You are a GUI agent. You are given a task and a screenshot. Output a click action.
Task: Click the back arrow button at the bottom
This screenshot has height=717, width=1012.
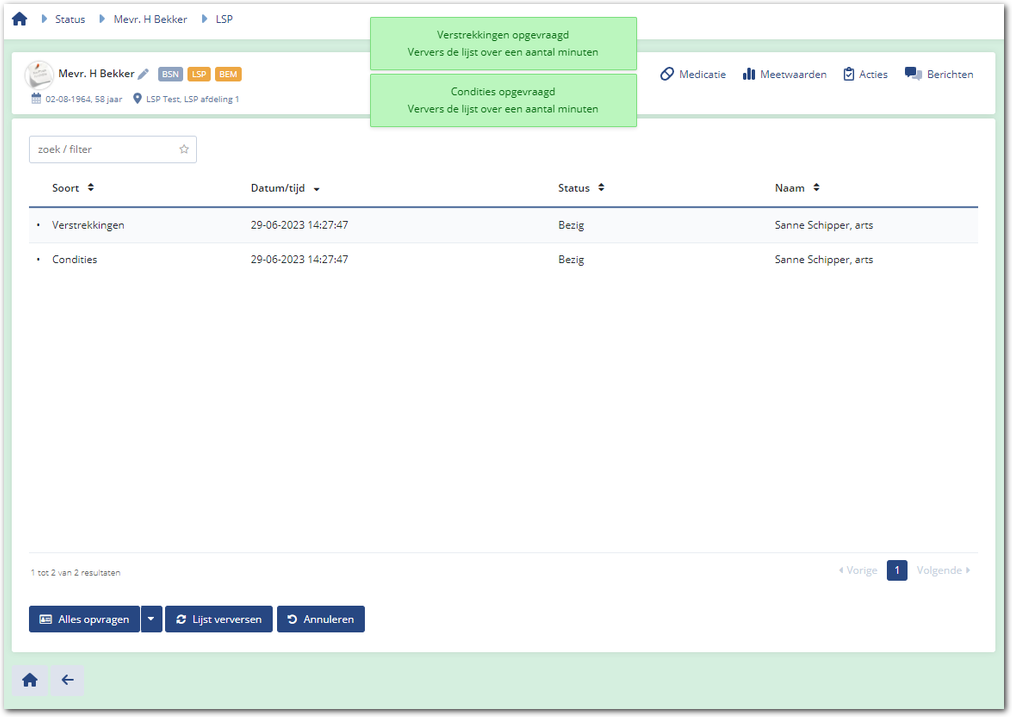(67, 680)
